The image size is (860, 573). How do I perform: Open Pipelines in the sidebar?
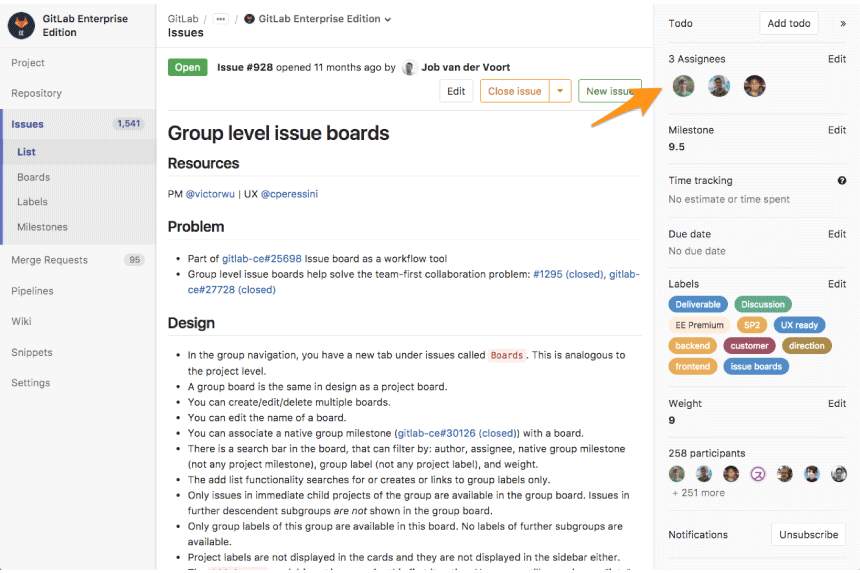pos(32,291)
